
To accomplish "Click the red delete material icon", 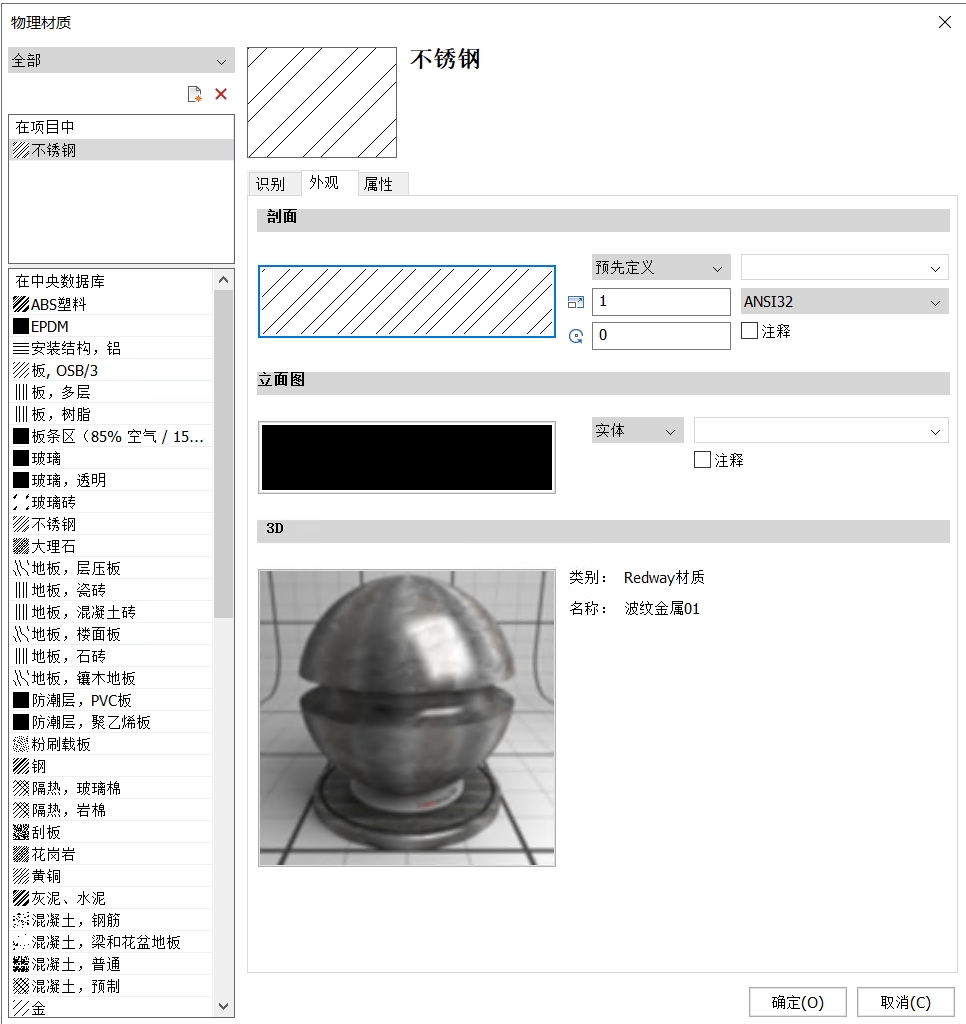I will pyautogui.click(x=221, y=94).
